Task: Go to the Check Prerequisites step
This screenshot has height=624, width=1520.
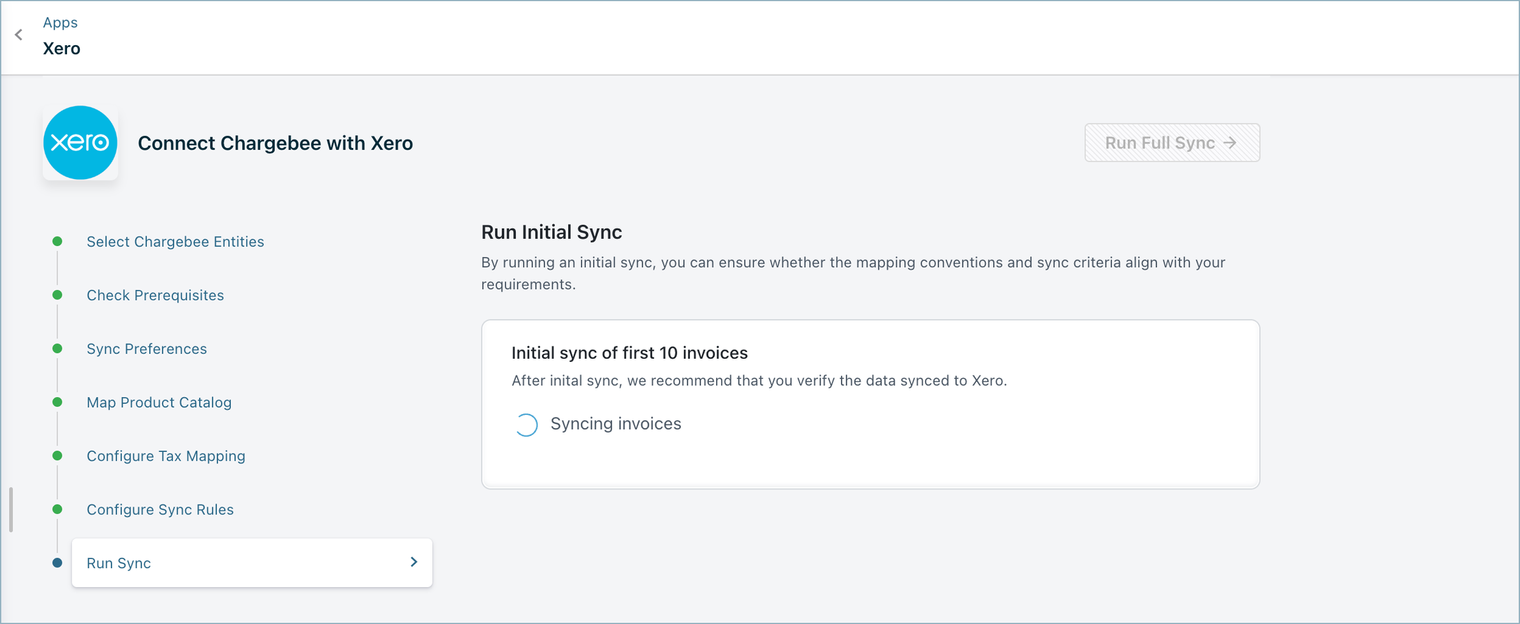Action: (x=155, y=295)
